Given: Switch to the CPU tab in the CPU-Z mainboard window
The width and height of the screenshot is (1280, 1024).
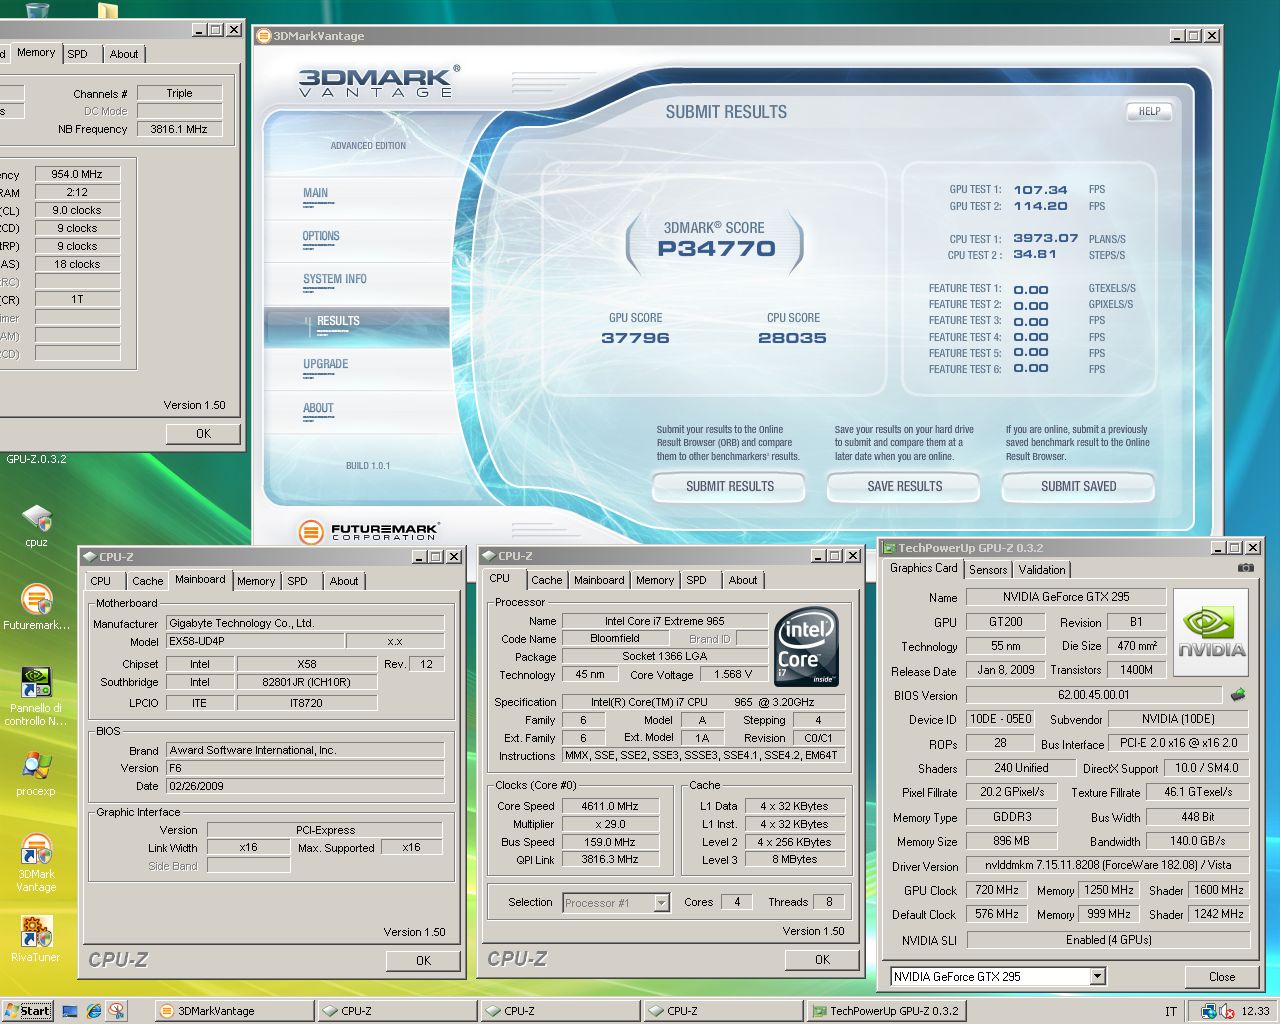Looking at the screenshot, I should point(101,581).
